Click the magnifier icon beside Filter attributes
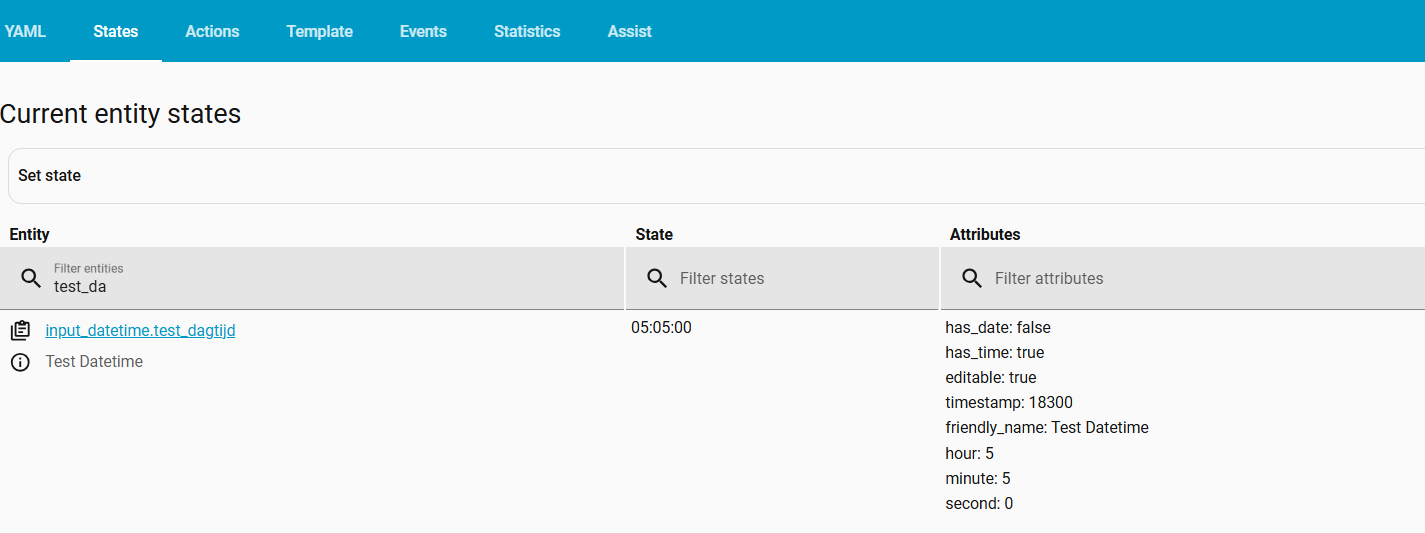1425x533 pixels. pos(972,278)
